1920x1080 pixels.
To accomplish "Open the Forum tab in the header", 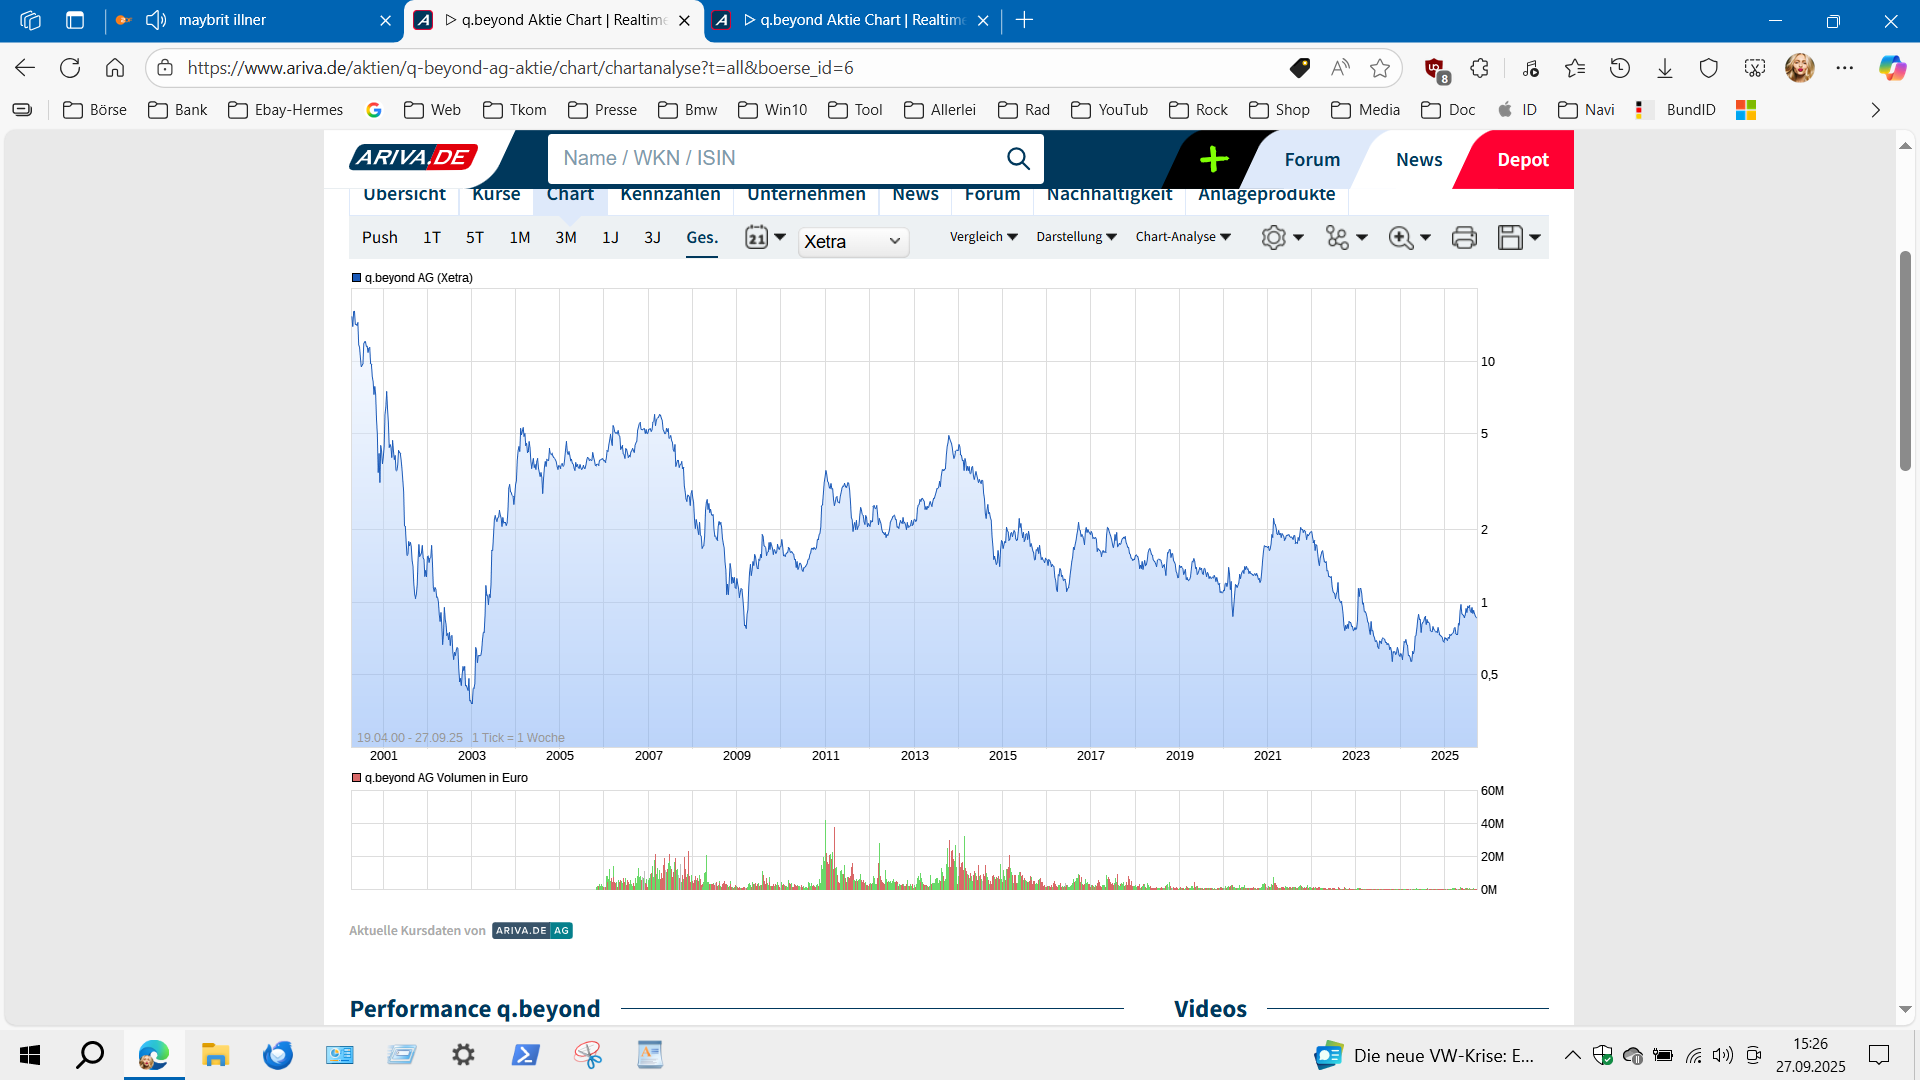I will 1312,160.
